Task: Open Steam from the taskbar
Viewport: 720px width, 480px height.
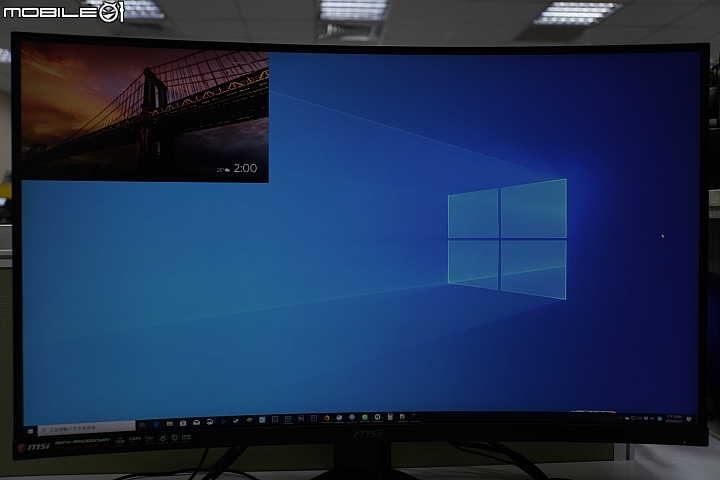Action: pyautogui.click(x=236, y=421)
